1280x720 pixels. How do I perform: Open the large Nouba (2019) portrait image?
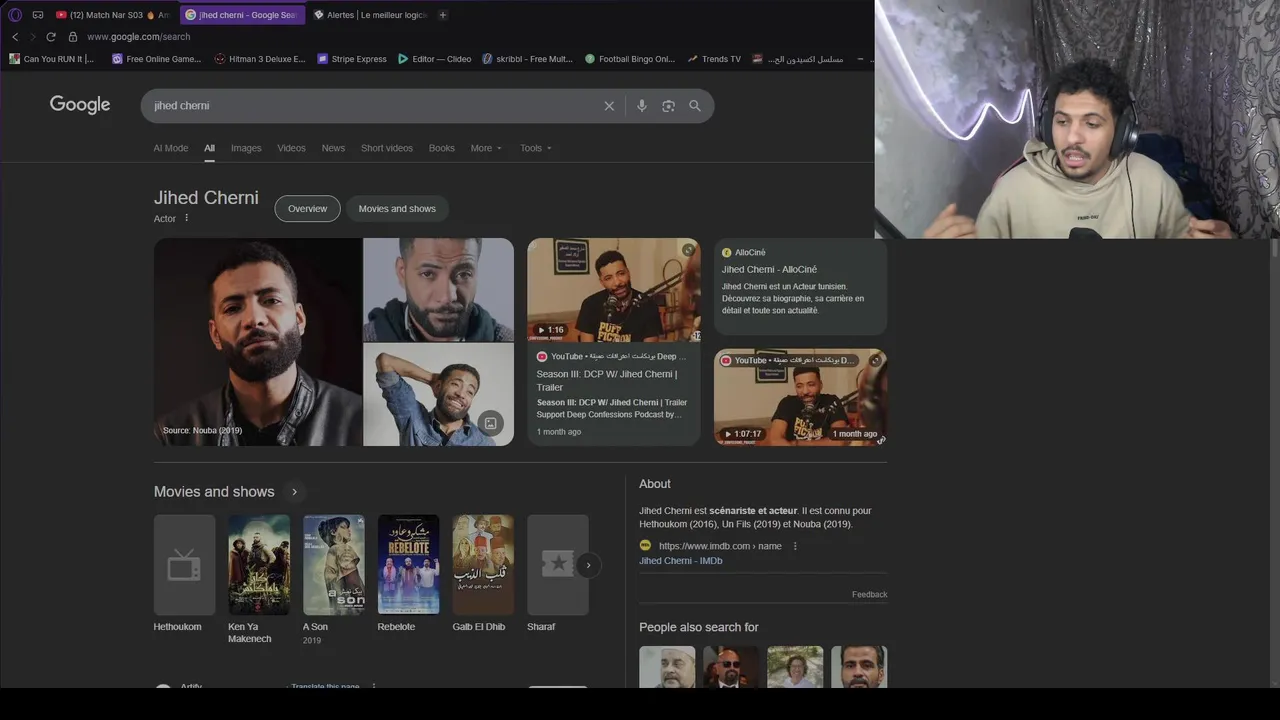click(x=258, y=342)
